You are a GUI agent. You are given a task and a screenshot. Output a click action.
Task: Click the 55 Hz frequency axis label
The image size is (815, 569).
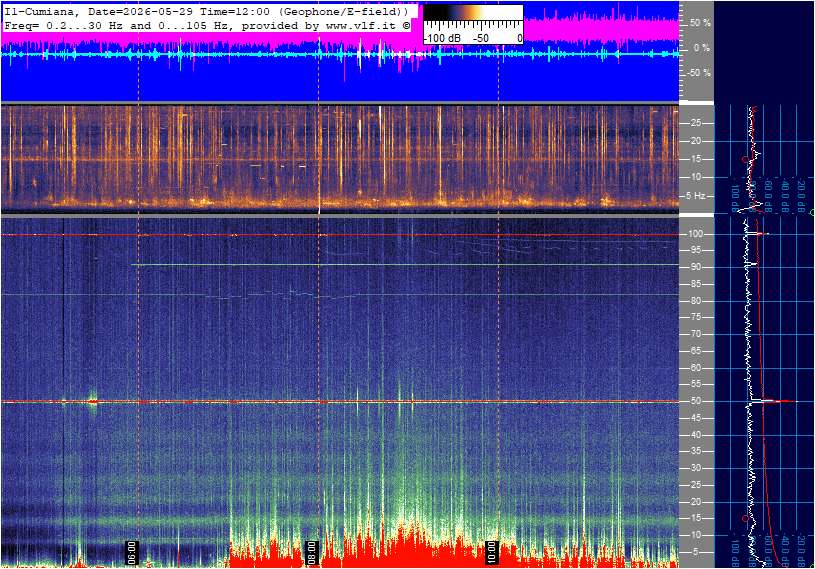point(695,385)
